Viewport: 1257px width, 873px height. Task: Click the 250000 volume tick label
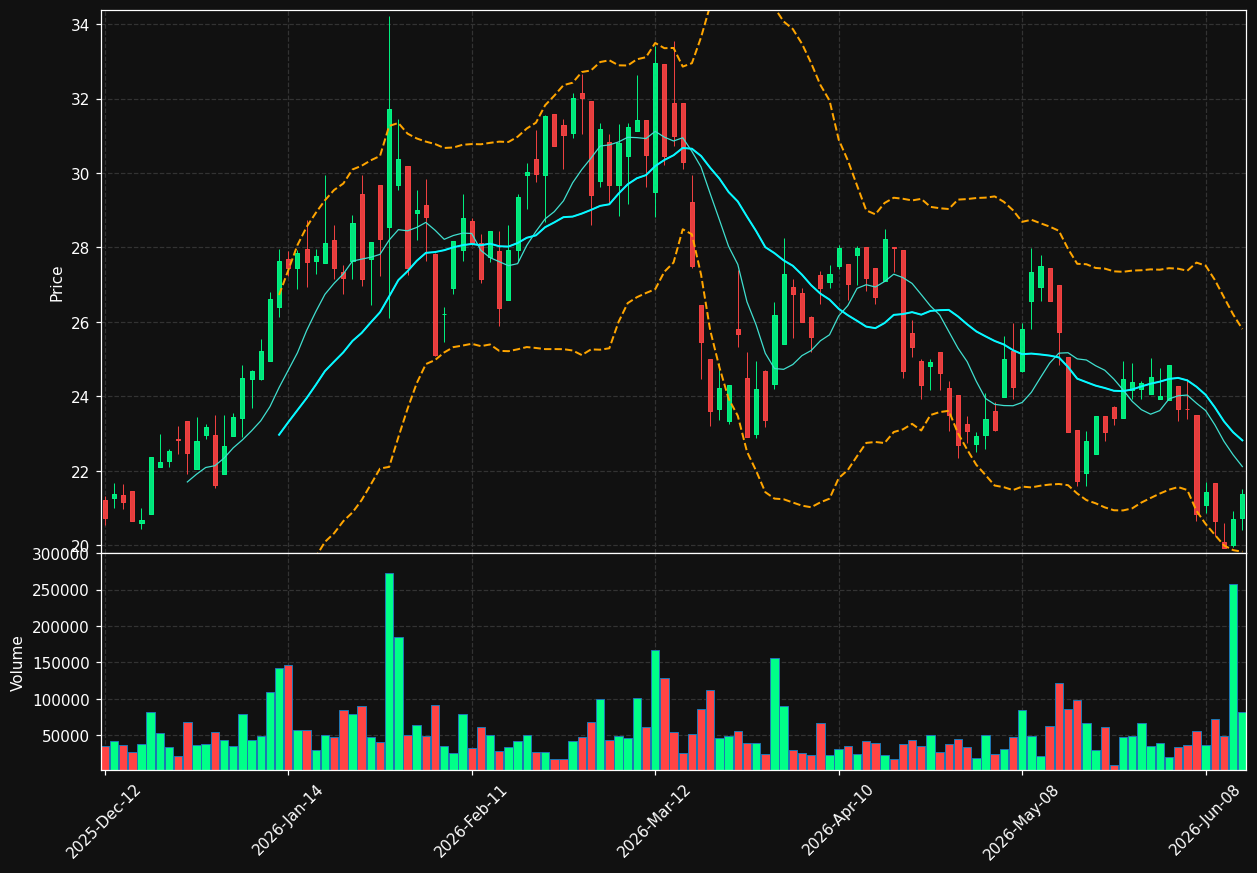63,590
